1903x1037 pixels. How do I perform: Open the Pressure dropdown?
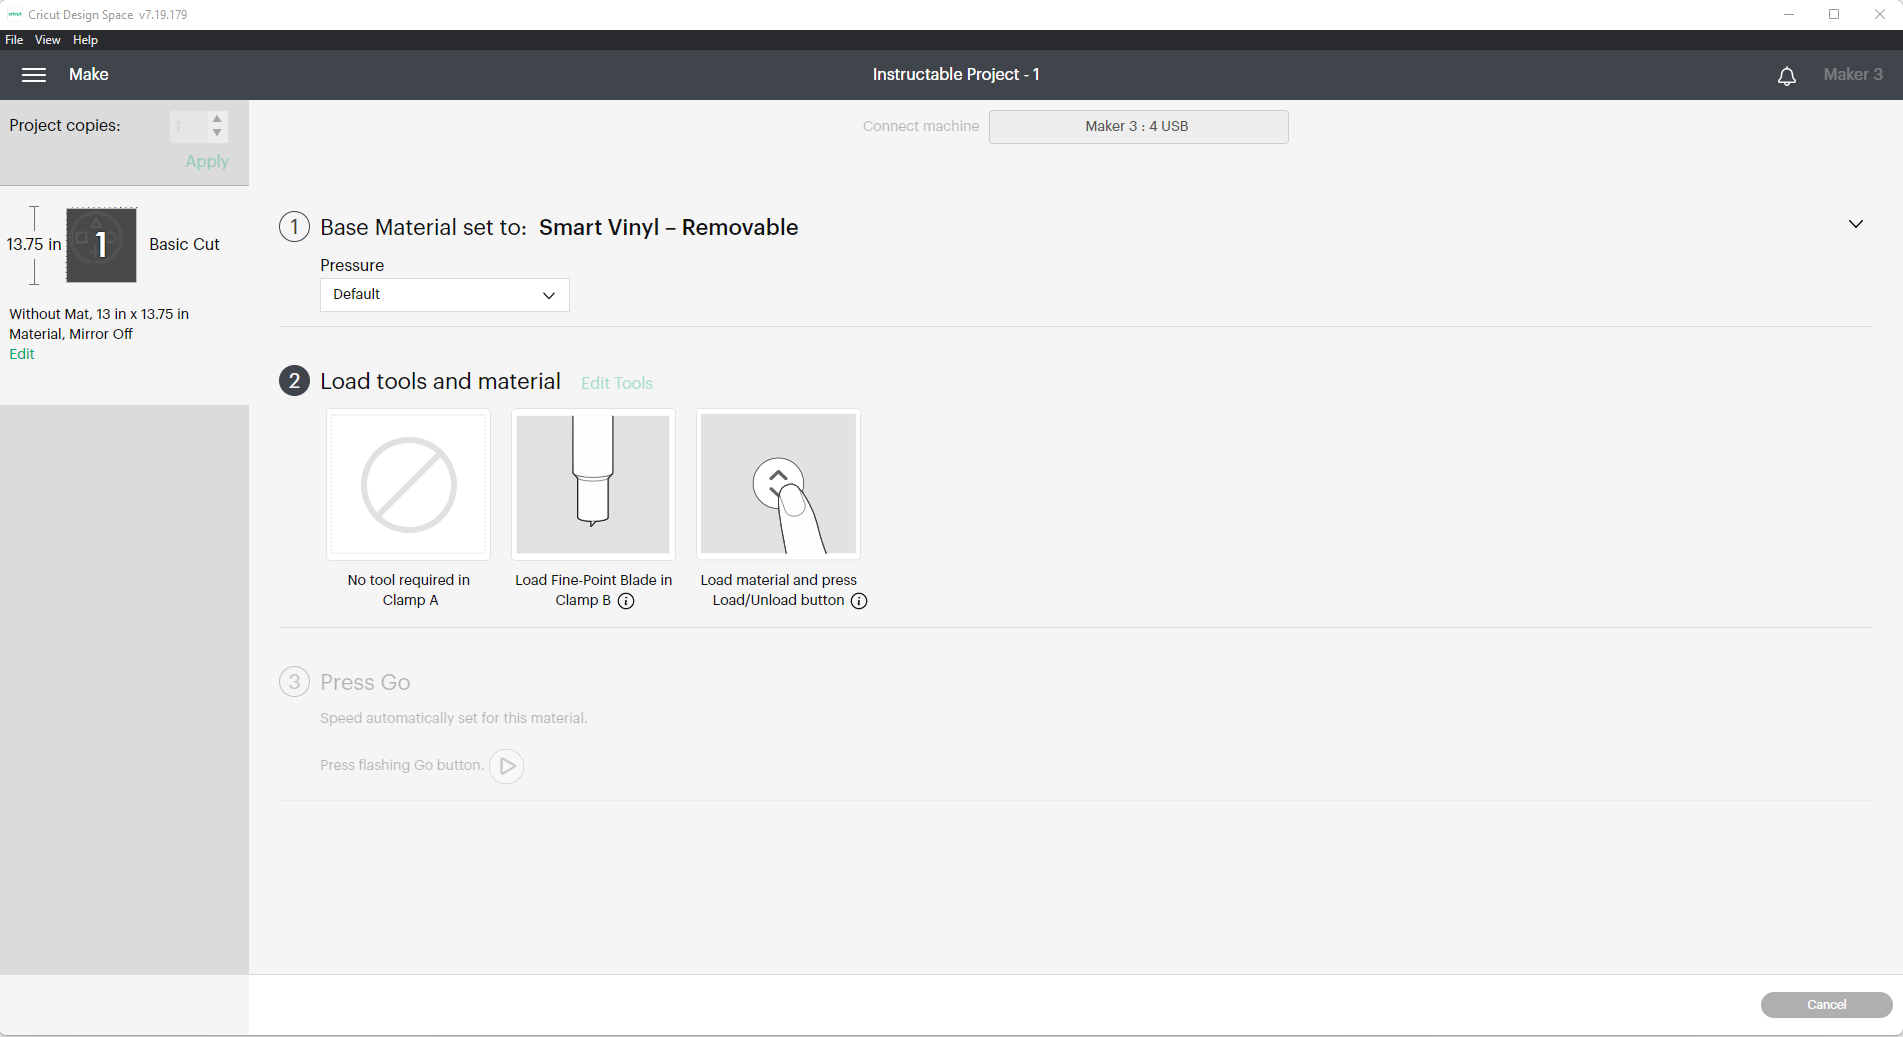(444, 295)
